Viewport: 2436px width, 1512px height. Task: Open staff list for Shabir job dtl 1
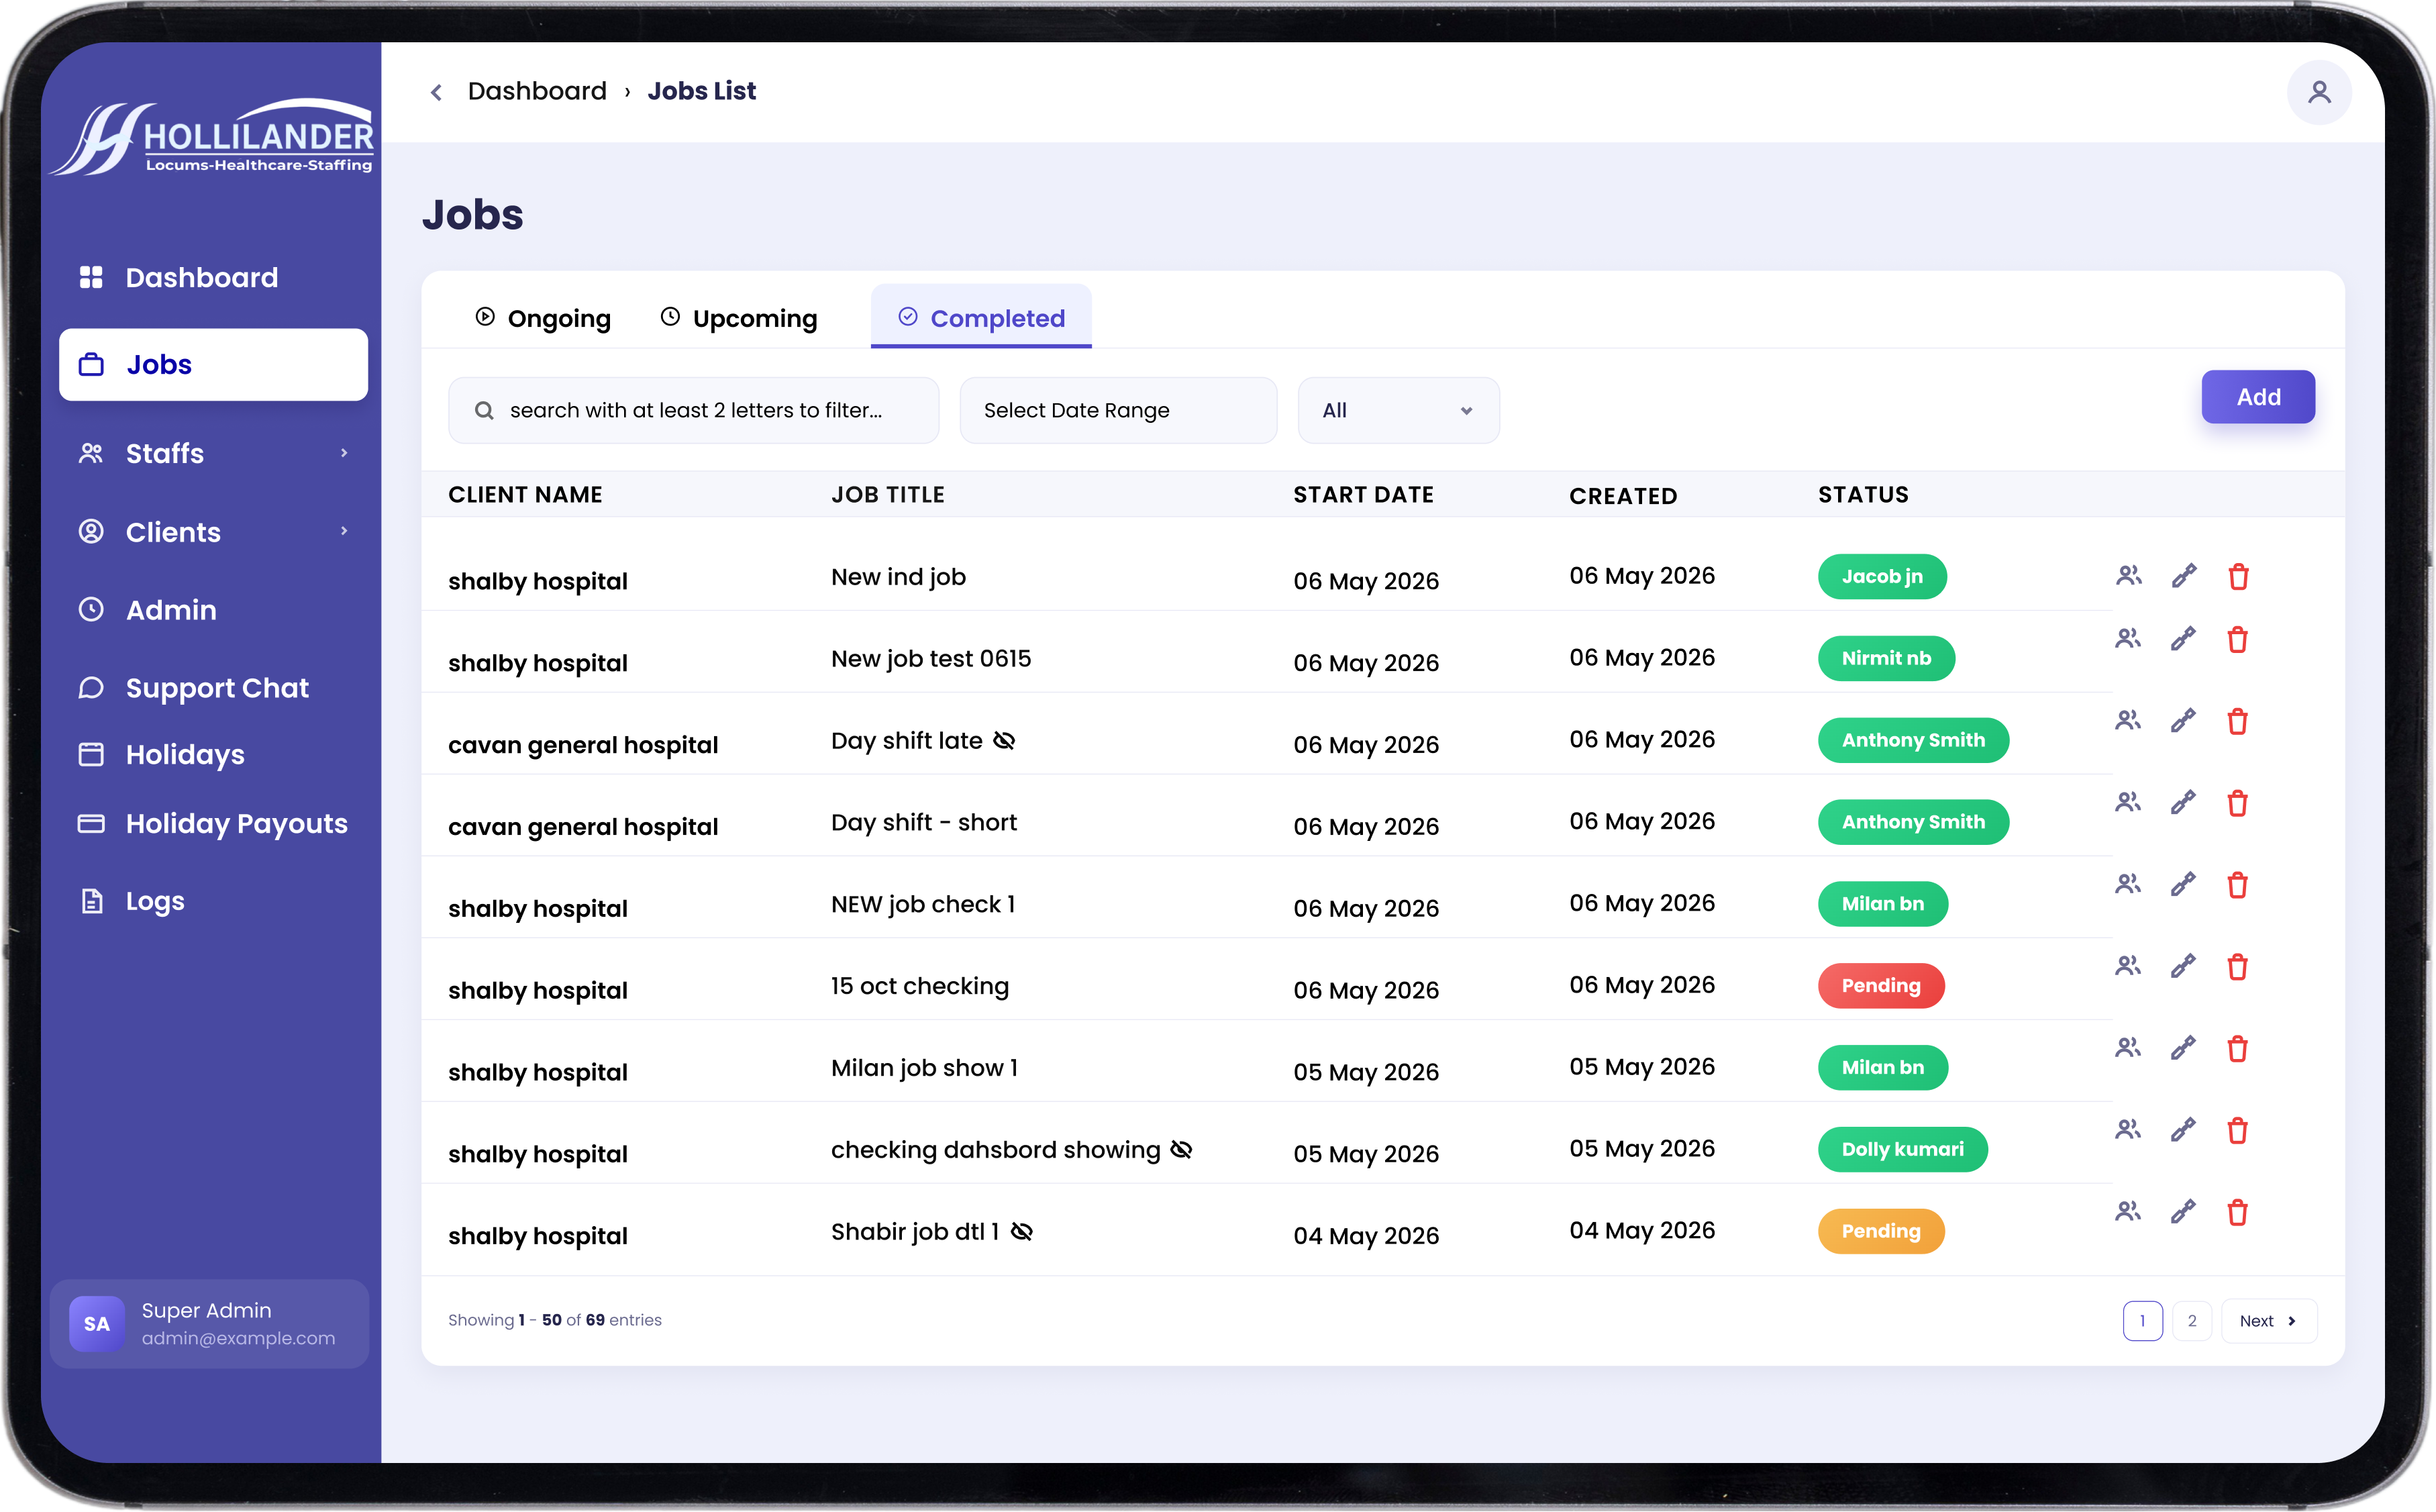(2128, 1211)
